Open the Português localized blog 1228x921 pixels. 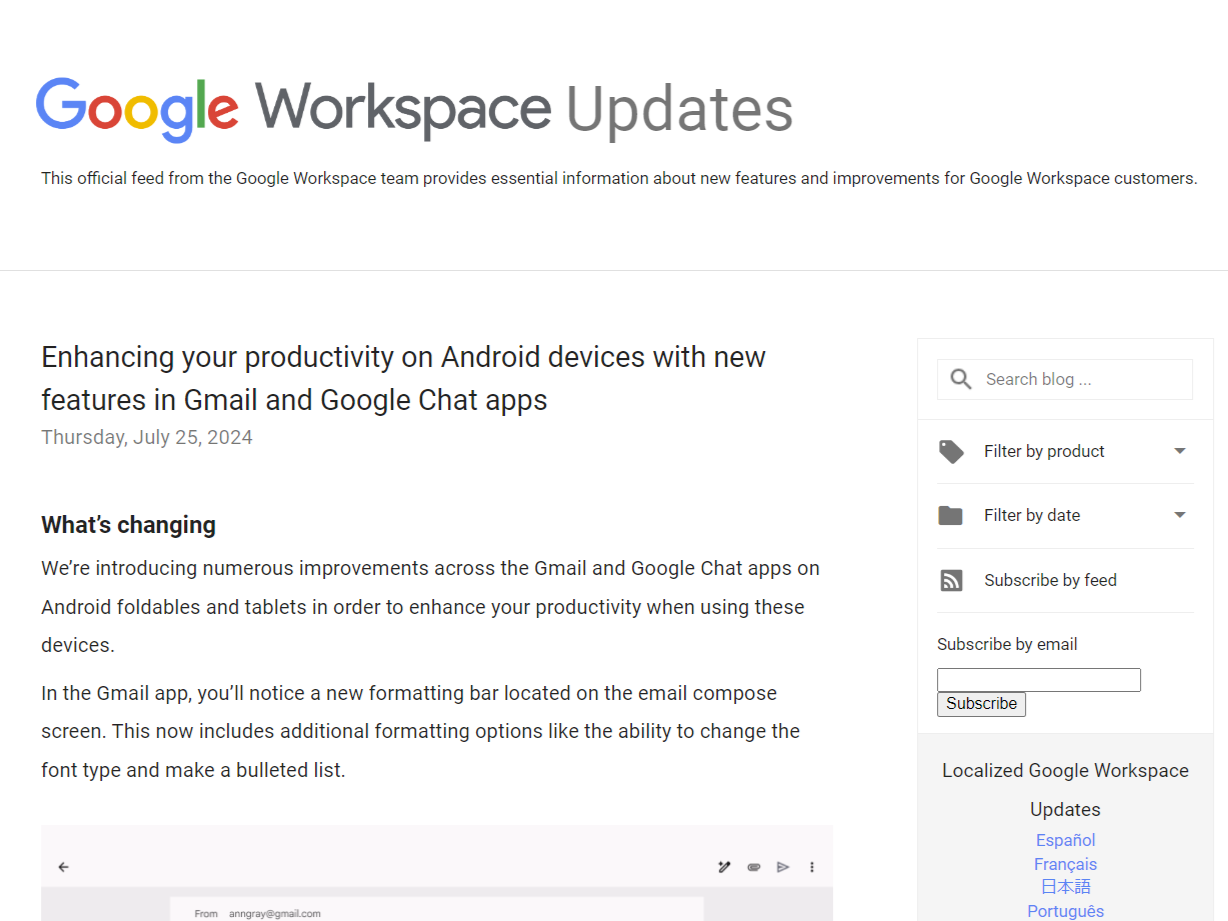coord(1065,911)
